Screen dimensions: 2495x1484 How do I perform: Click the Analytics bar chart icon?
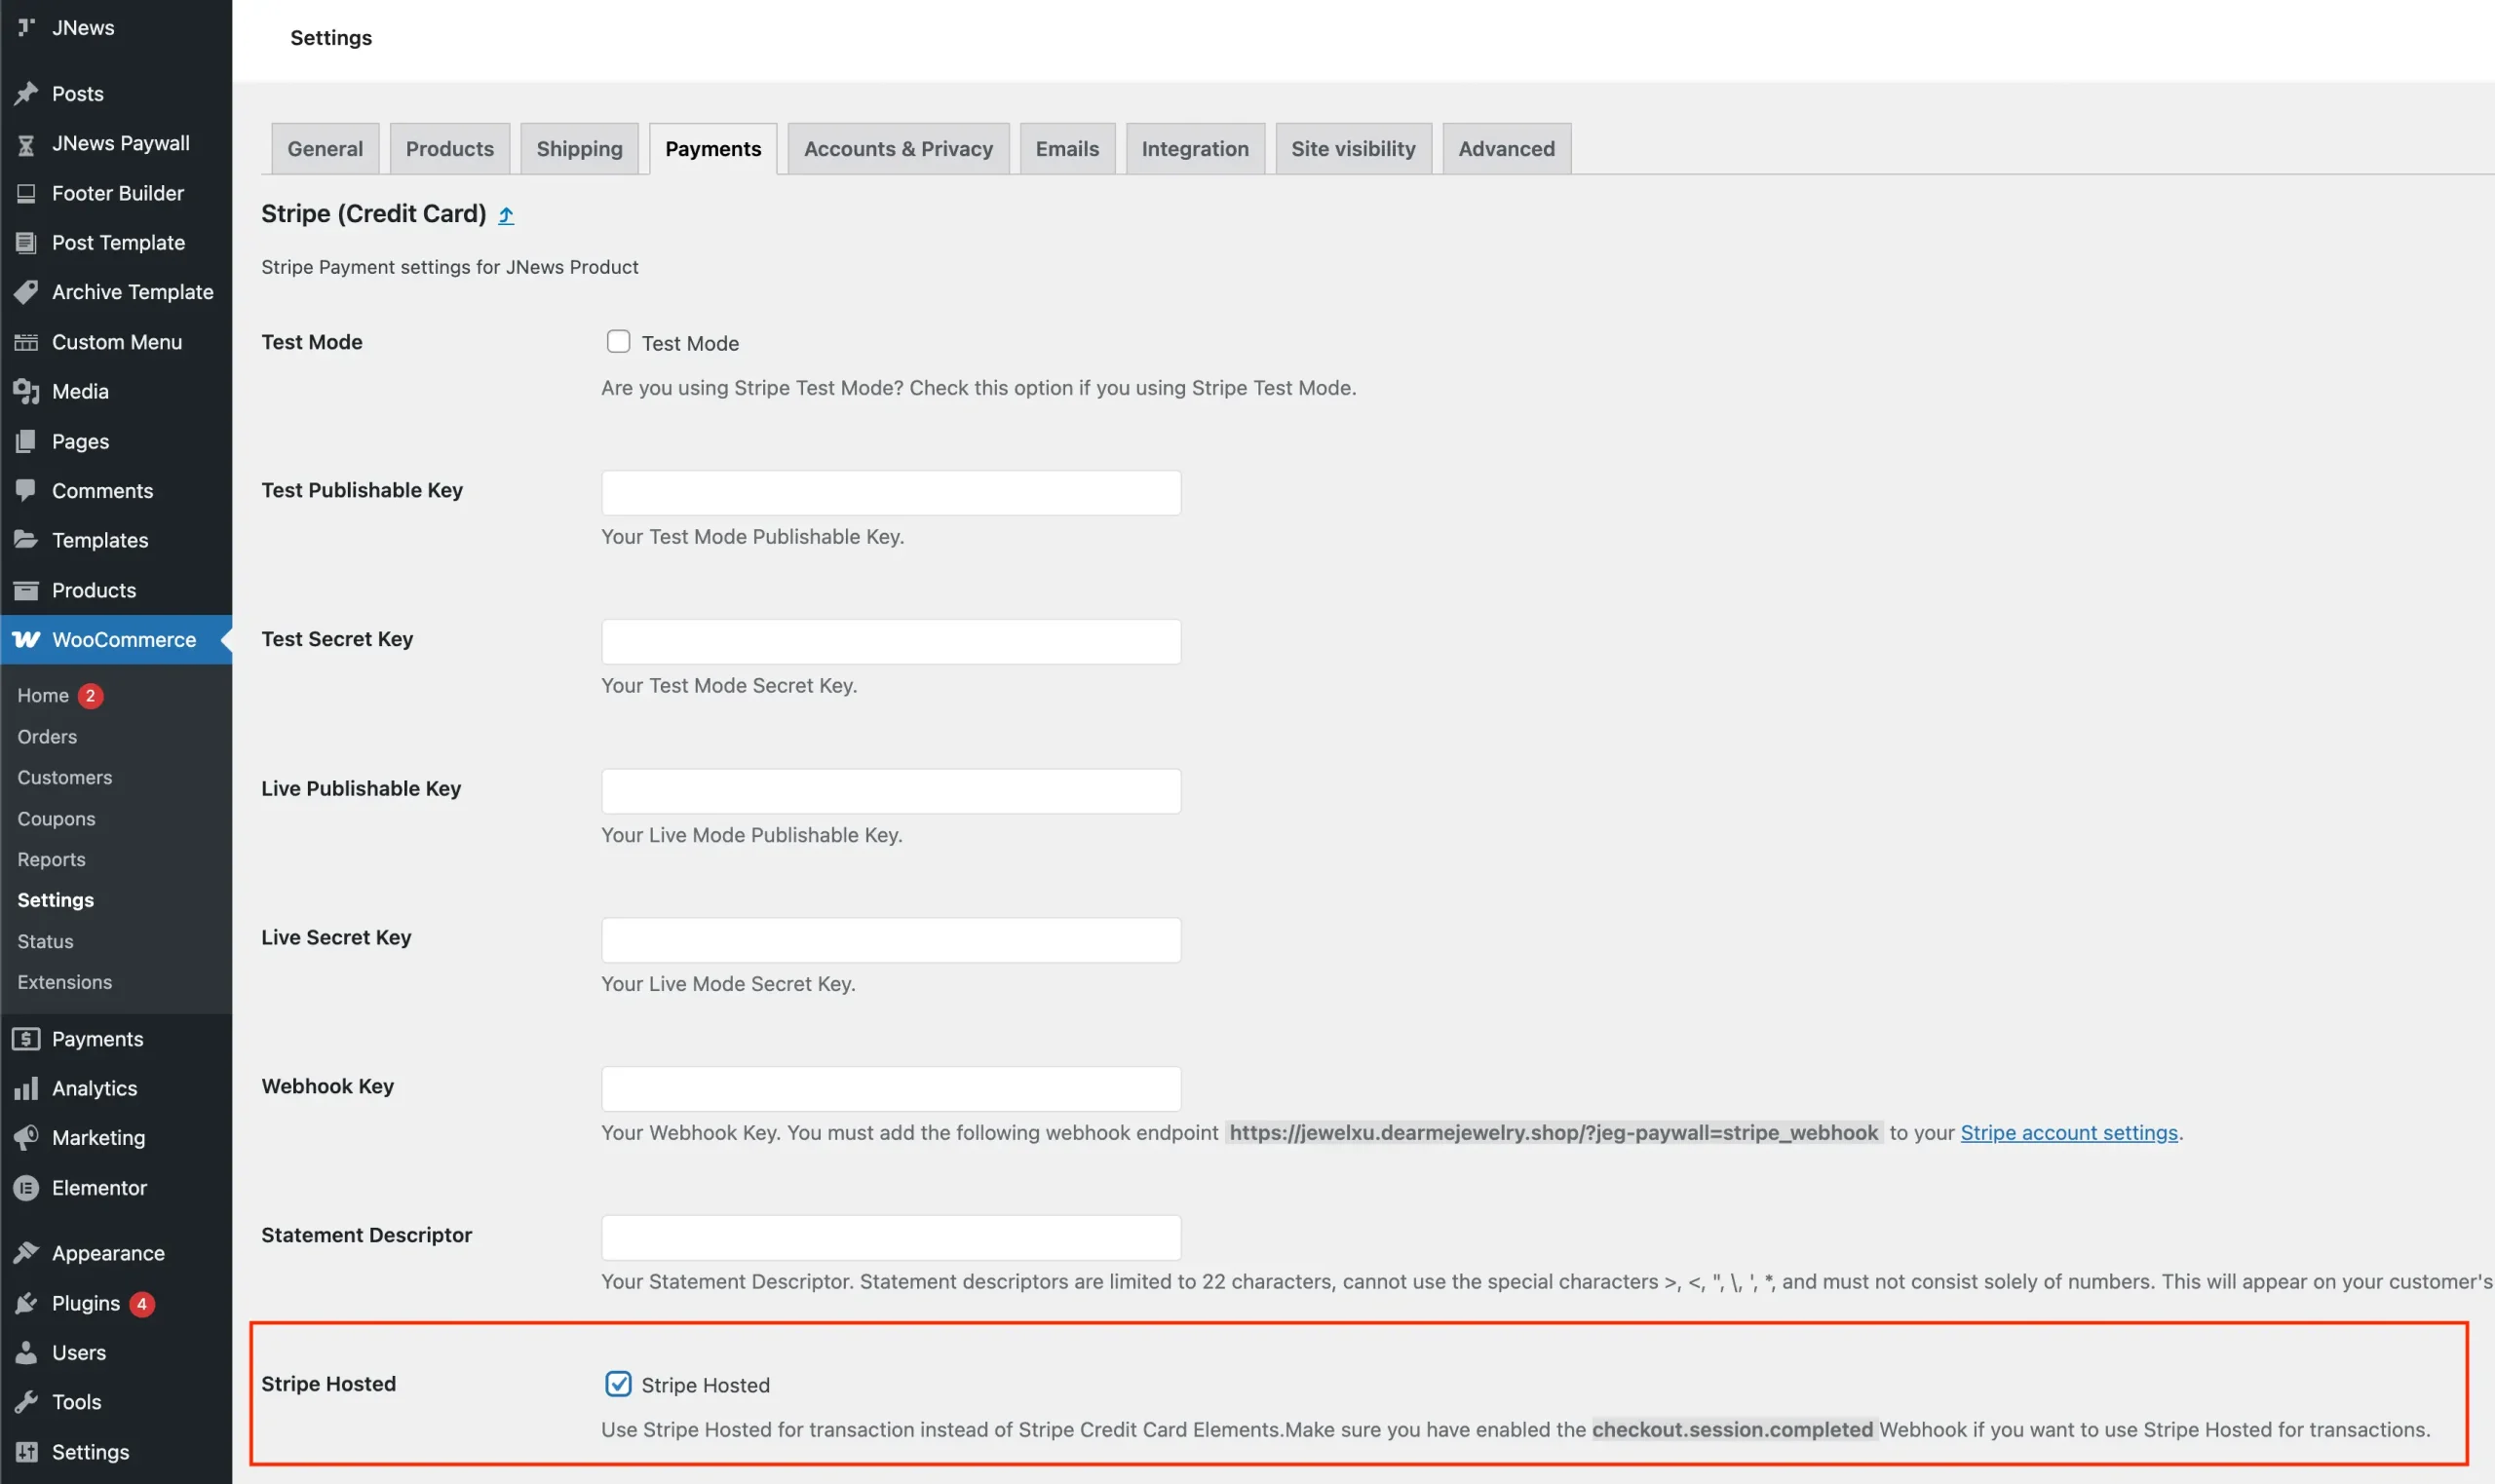[x=26, y=1088]
